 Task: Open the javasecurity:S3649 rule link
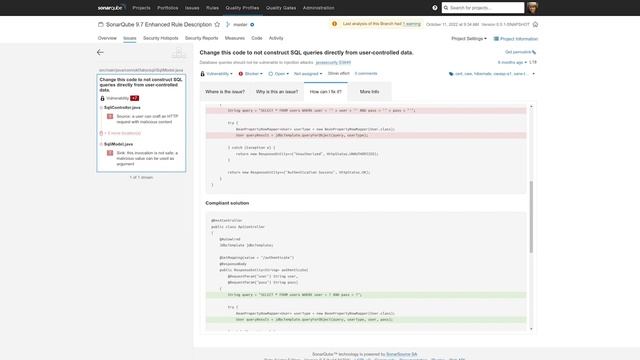[x=333, y=63]
